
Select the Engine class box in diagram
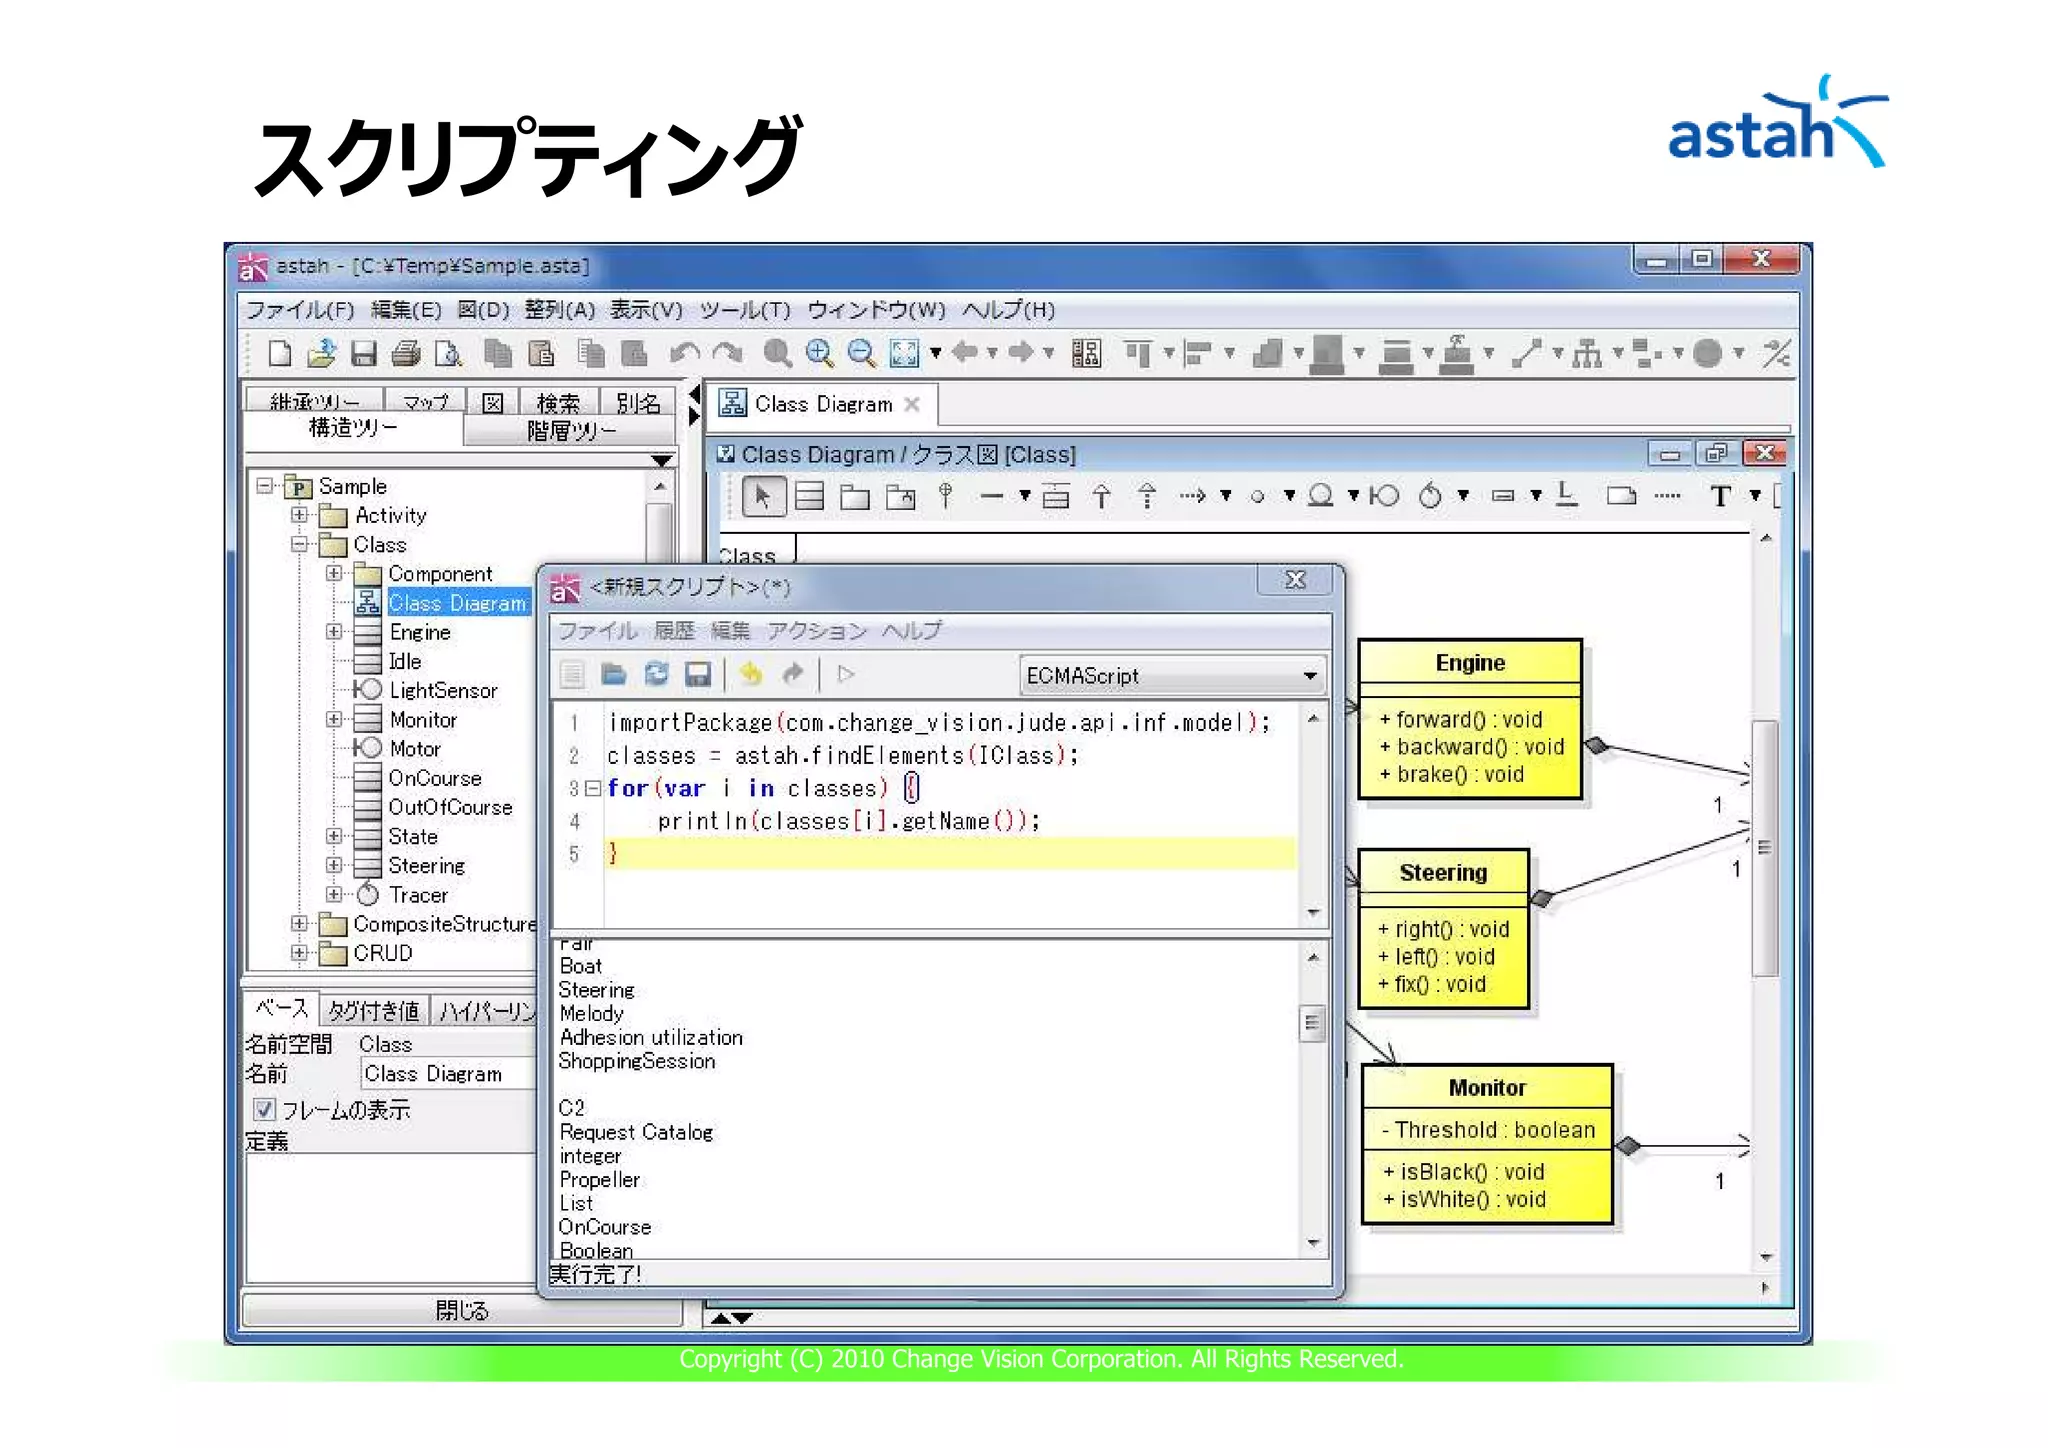(x=1470, y=719)
